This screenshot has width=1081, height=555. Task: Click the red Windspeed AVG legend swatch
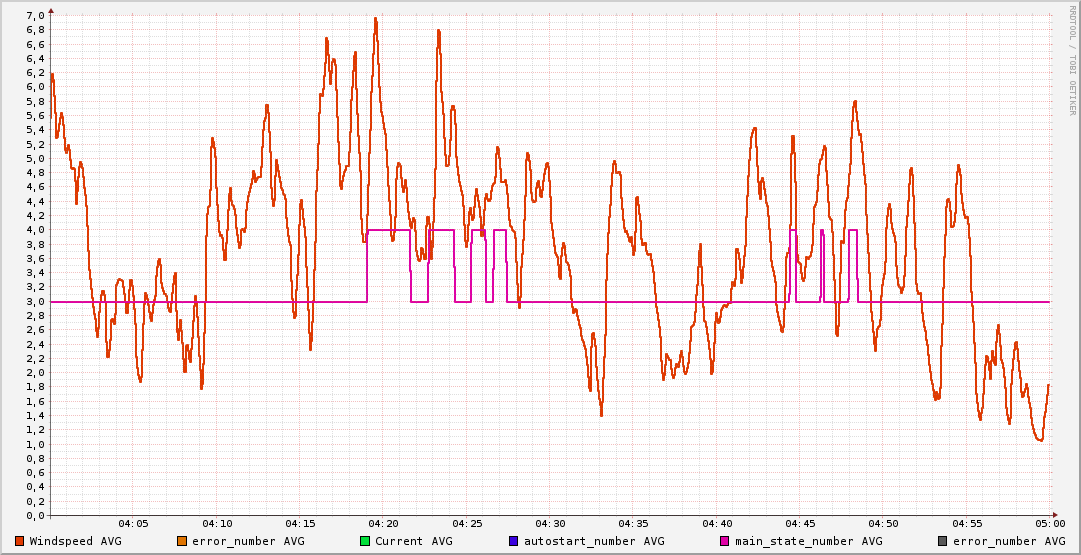pyautogui.click(x=19, y=541)
